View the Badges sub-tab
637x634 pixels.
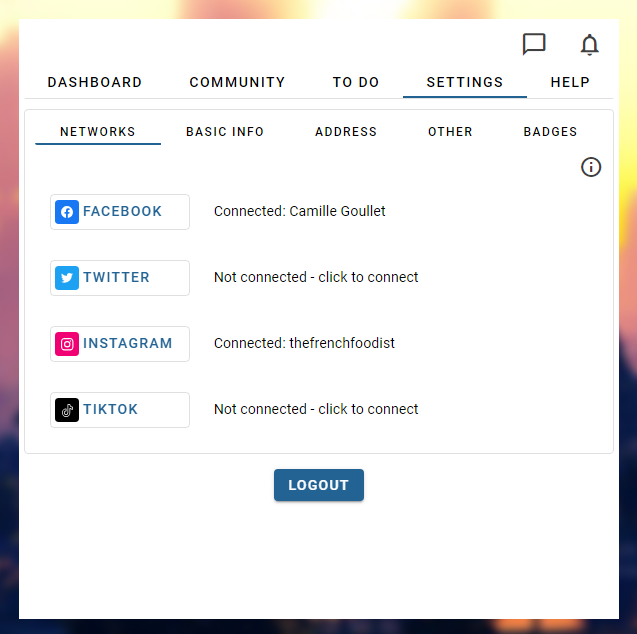550,132
